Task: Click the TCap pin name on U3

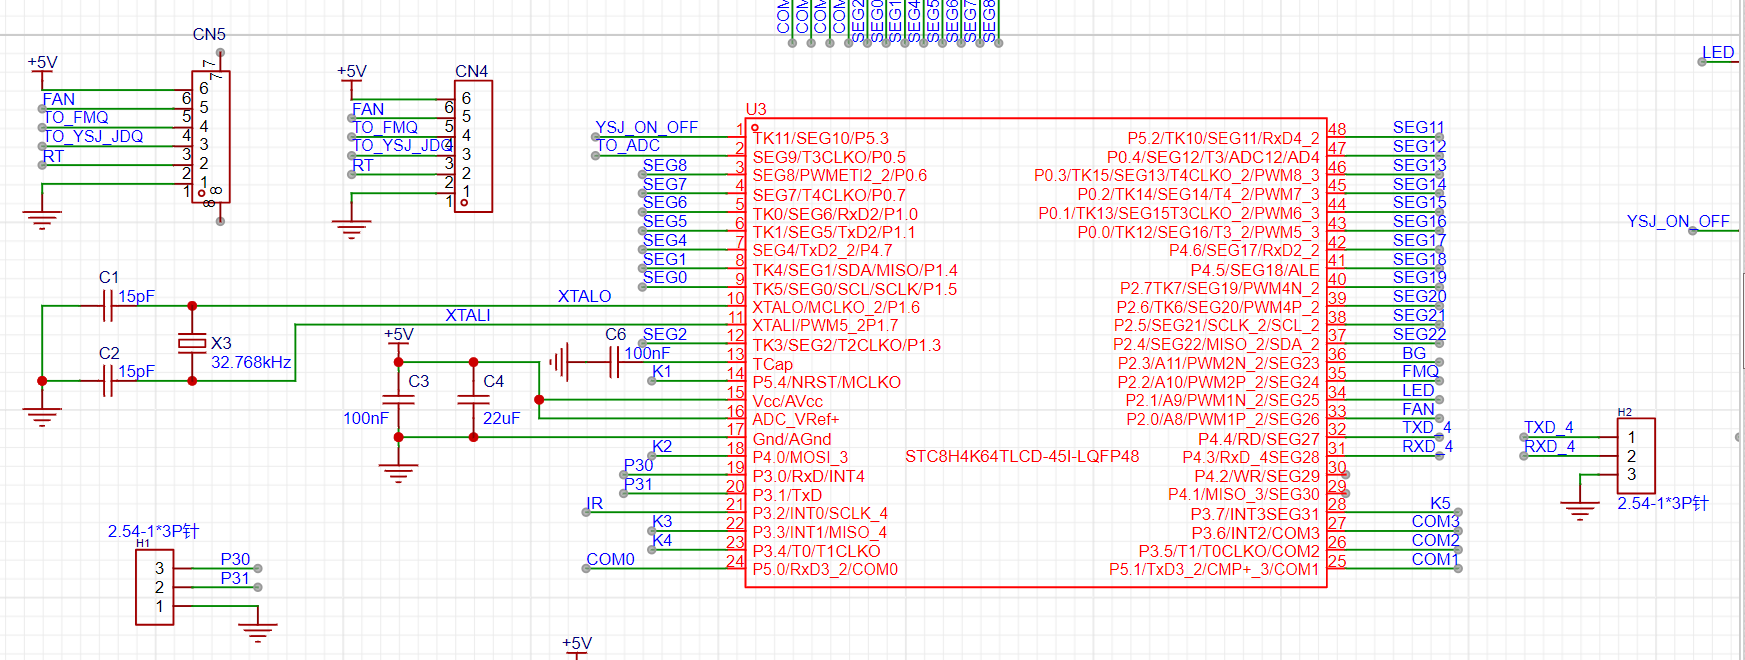Action: (772, 364)
